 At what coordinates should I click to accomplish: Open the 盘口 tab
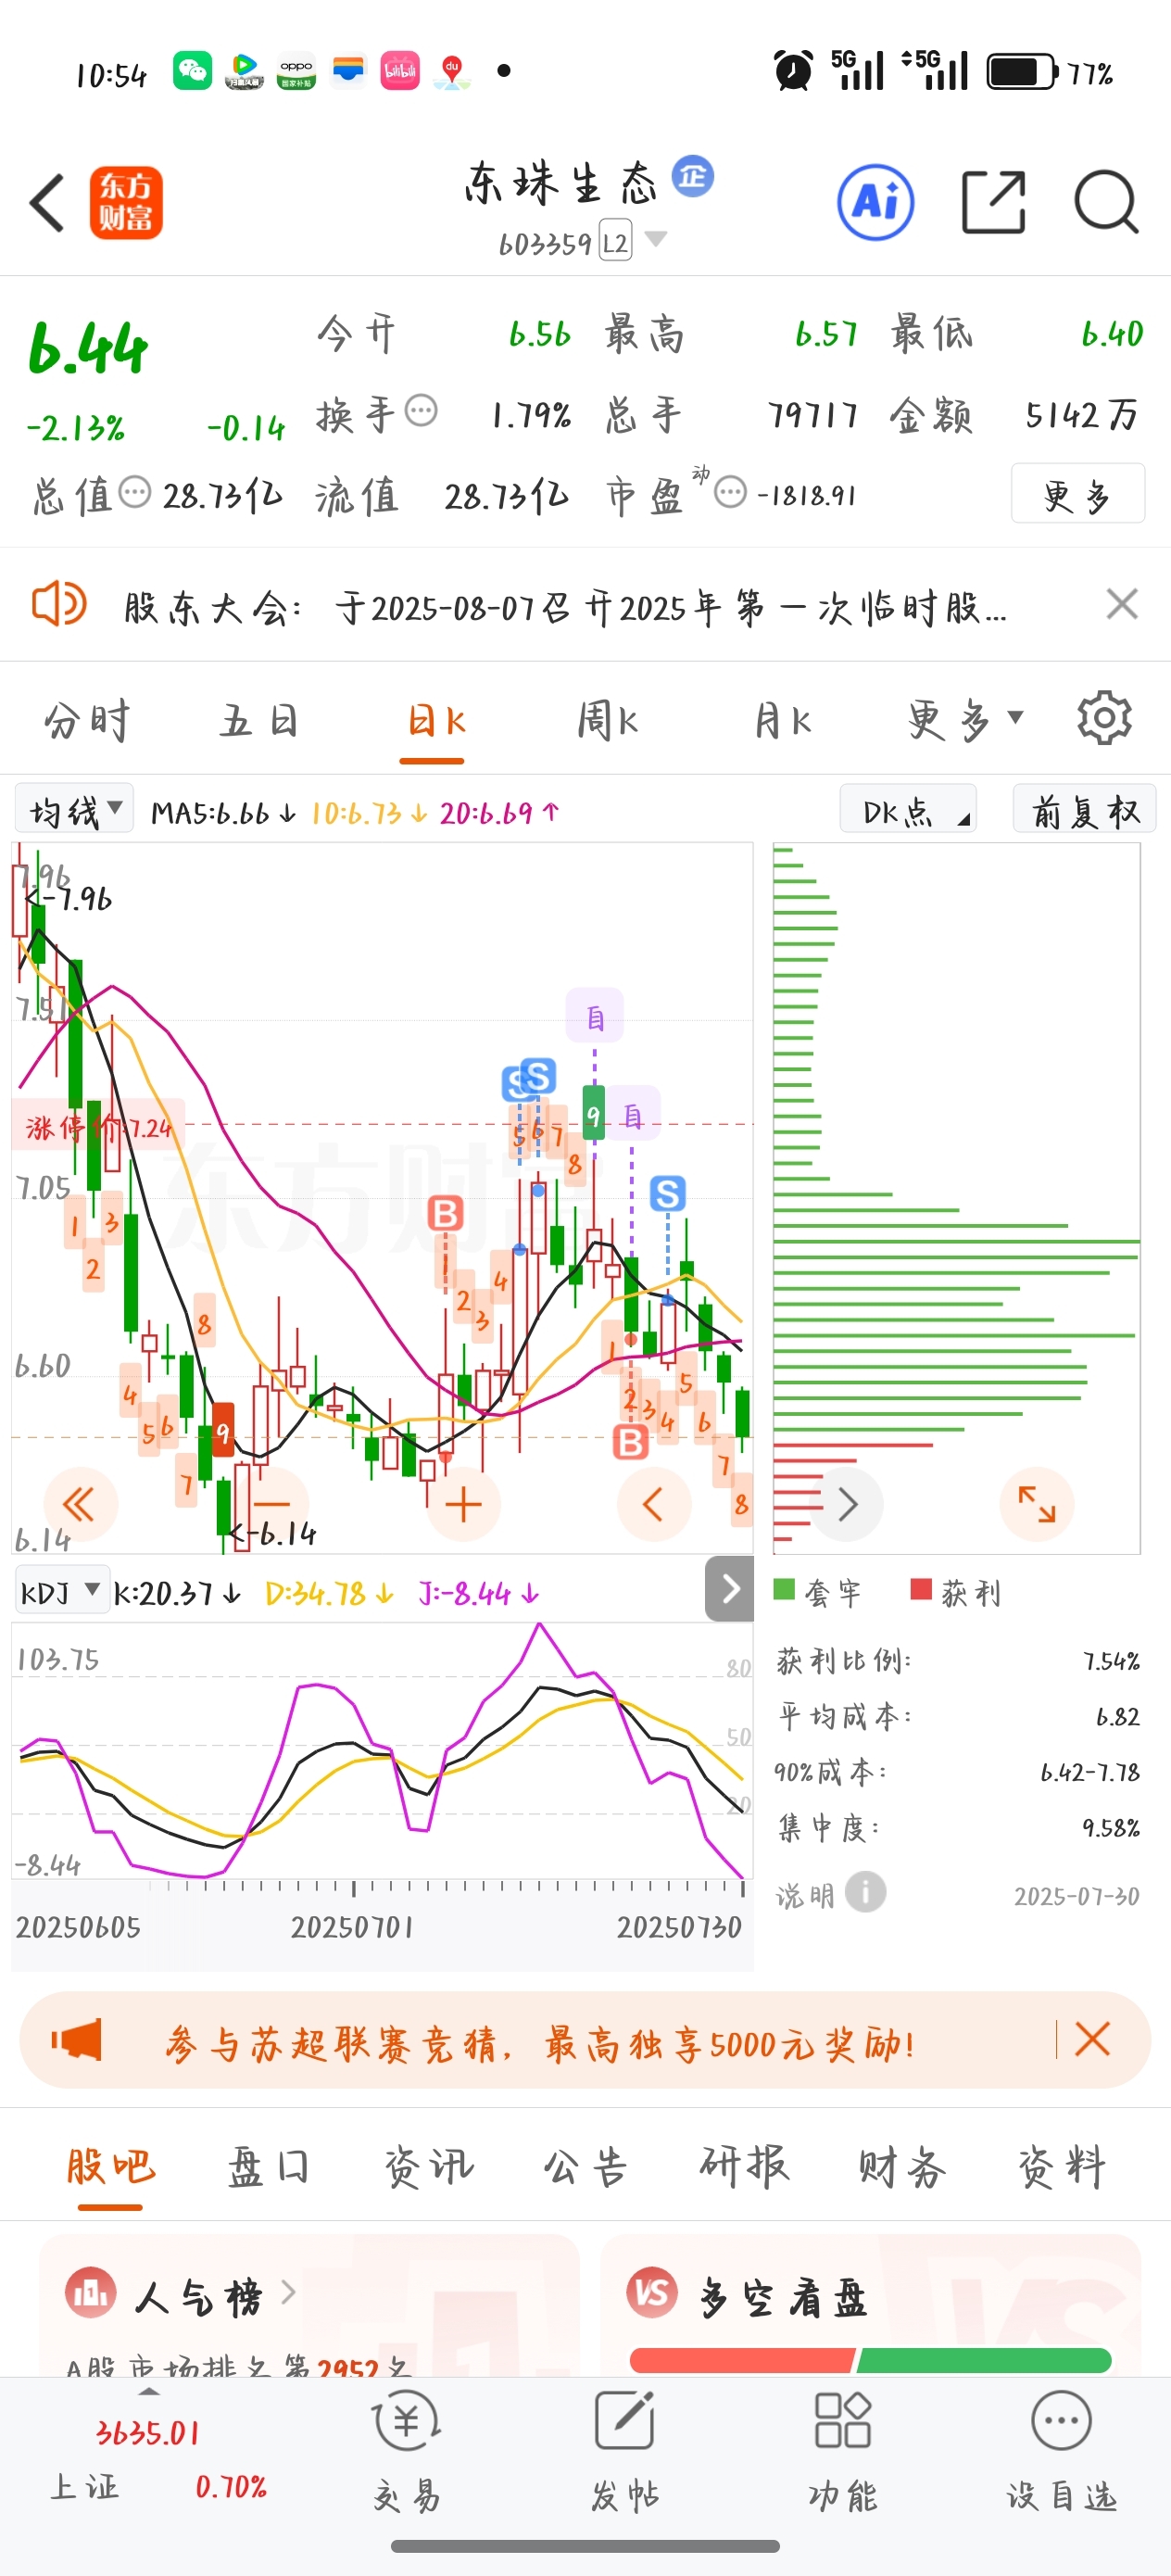click(268, 2167)
